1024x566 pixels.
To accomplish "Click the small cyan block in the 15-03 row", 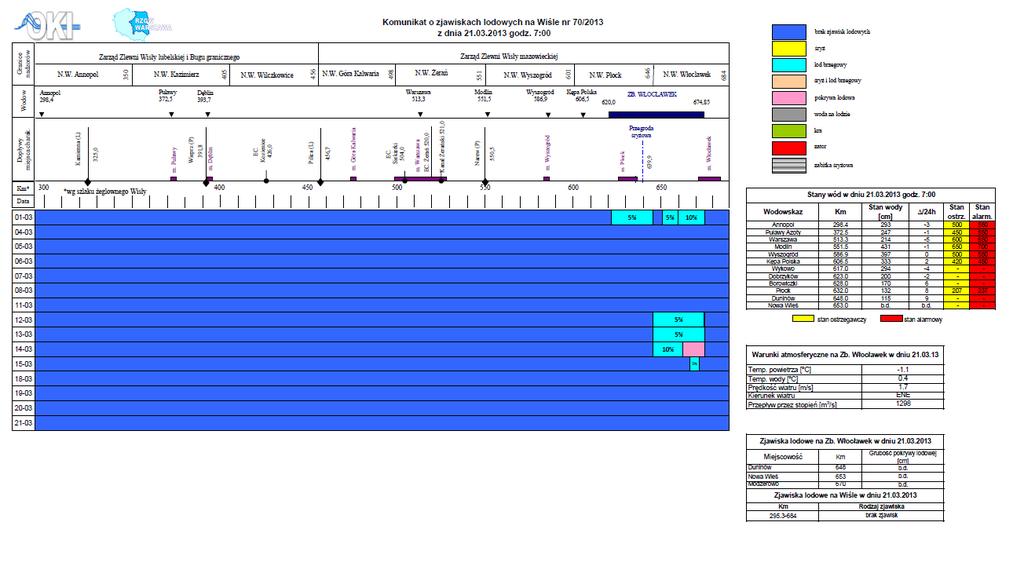I will pyautogui.click(x=694, y=364).
